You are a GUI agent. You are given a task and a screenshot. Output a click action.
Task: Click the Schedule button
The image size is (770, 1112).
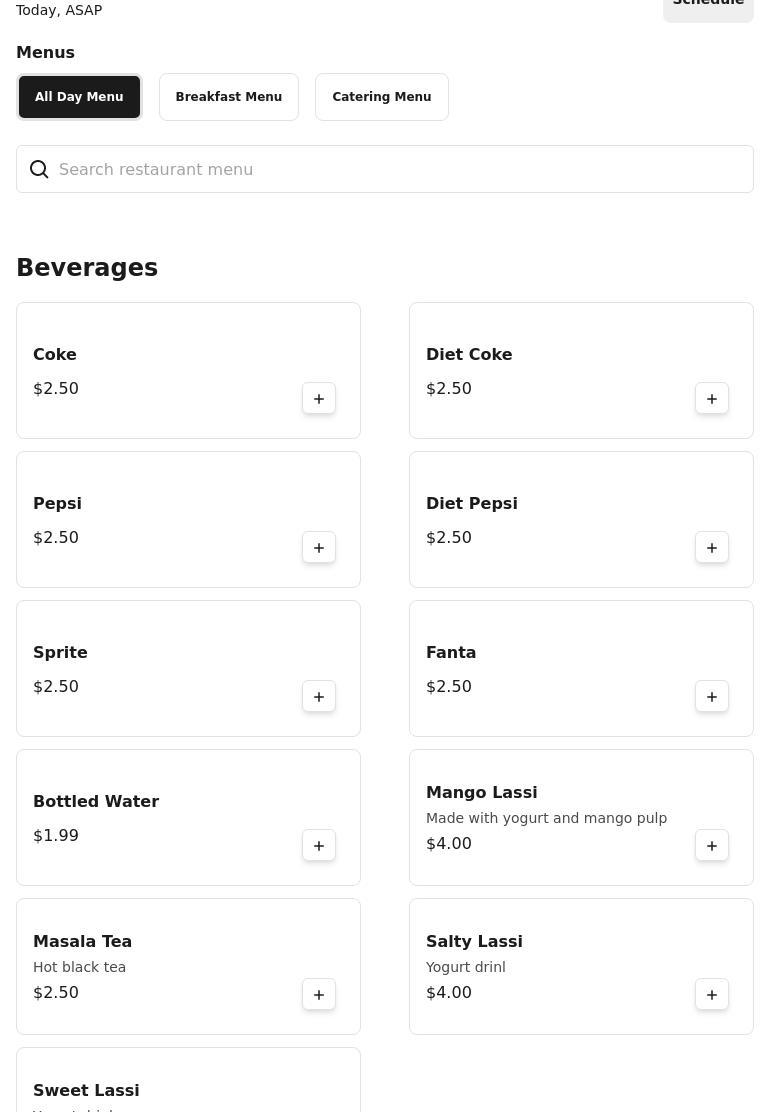708,7
